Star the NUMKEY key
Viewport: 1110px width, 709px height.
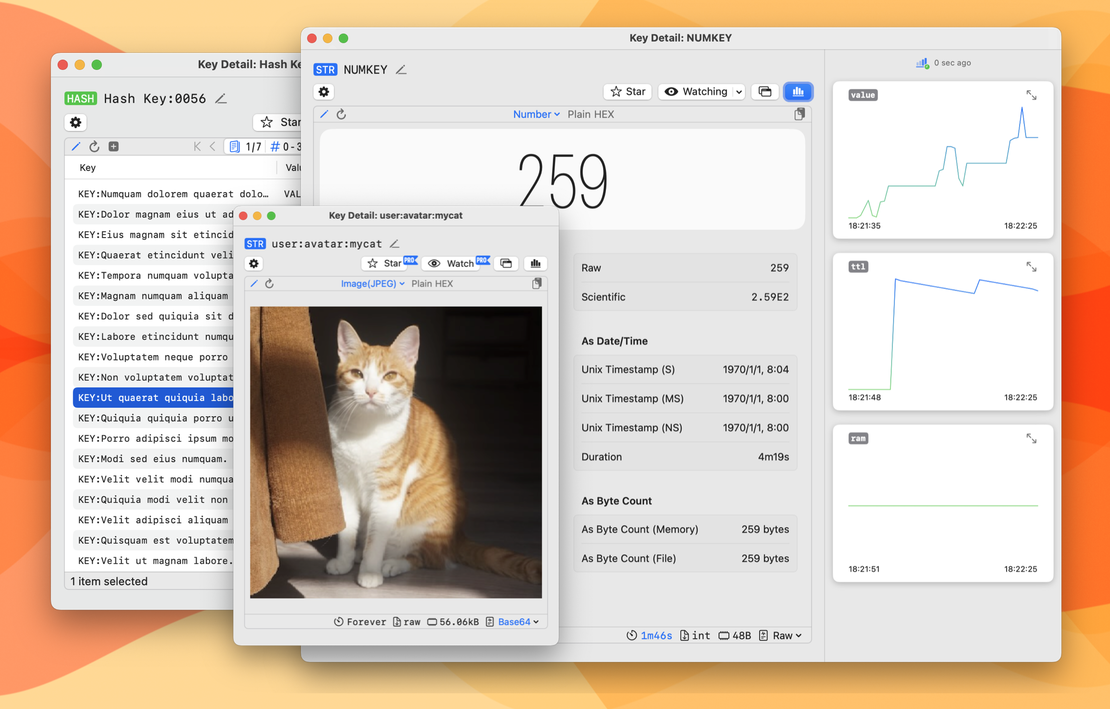[627, 91]
